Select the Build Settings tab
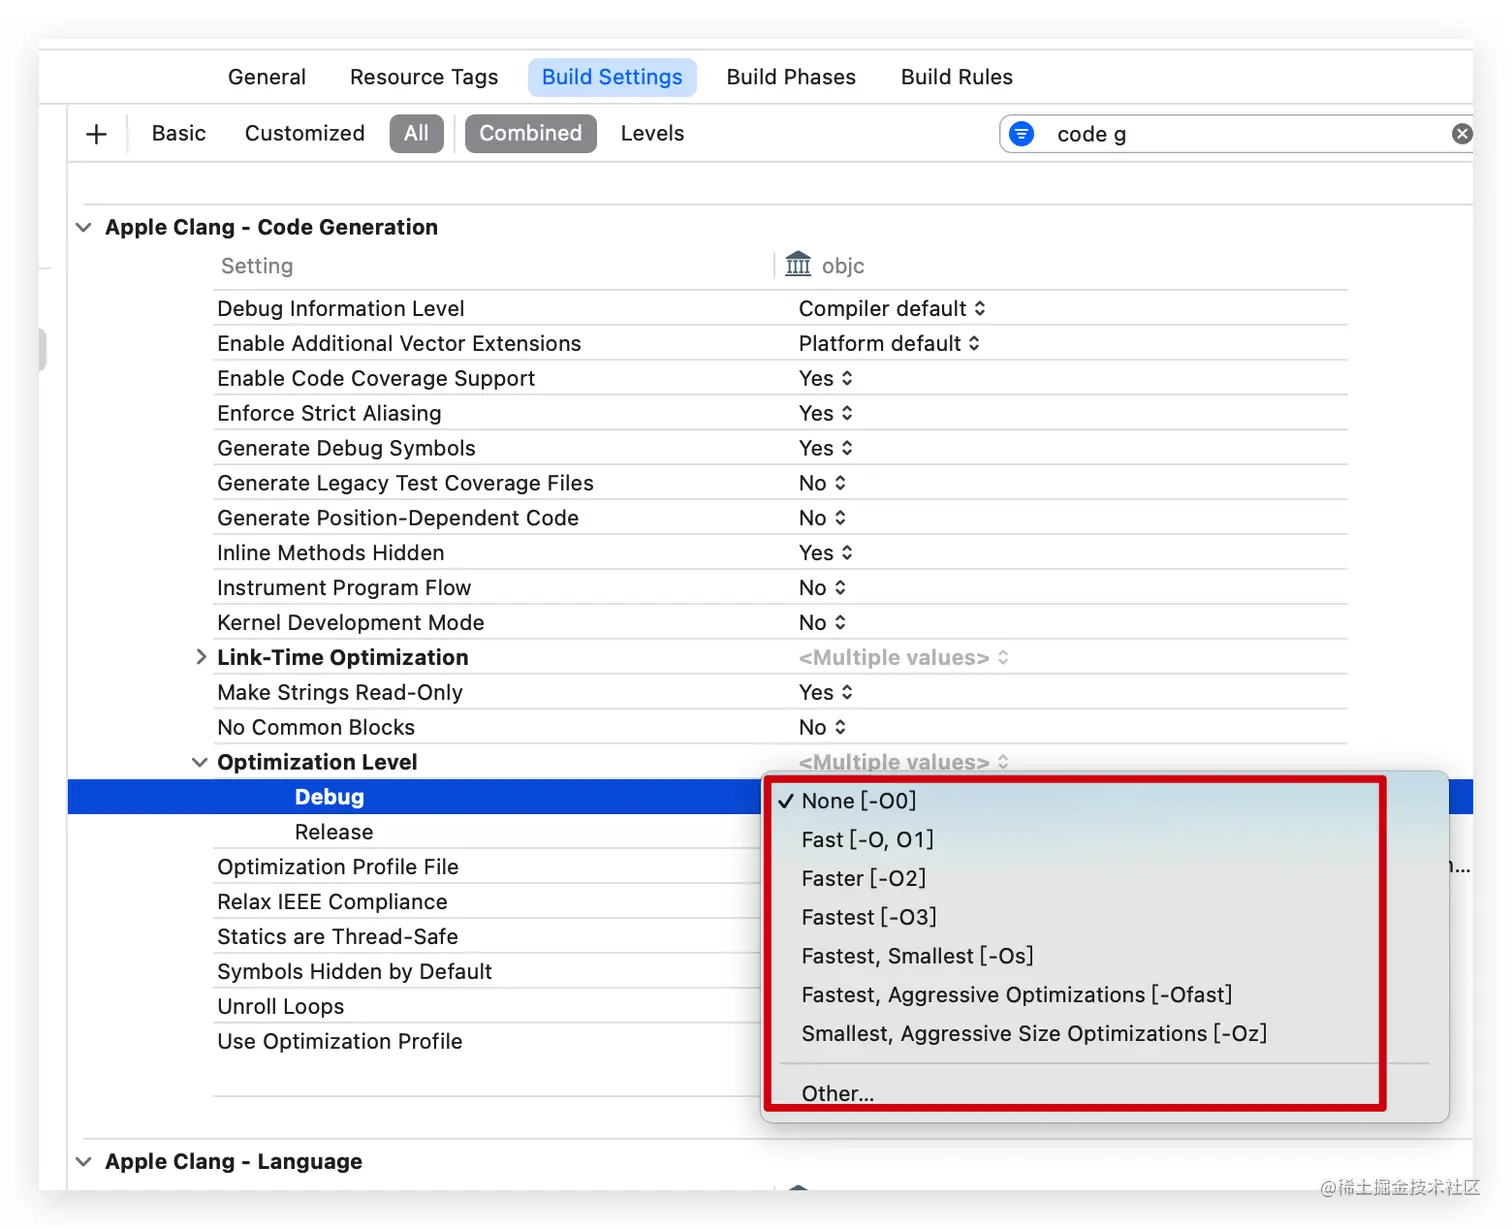The height and width of the screenshot is (1229, 1512). (612, 77)
